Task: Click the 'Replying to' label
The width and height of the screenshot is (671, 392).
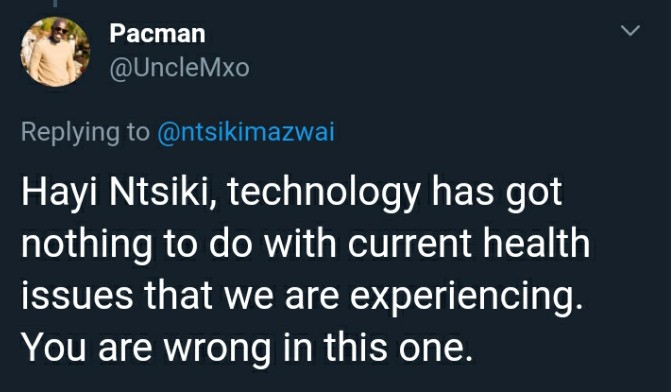Action: click(85, 132)
